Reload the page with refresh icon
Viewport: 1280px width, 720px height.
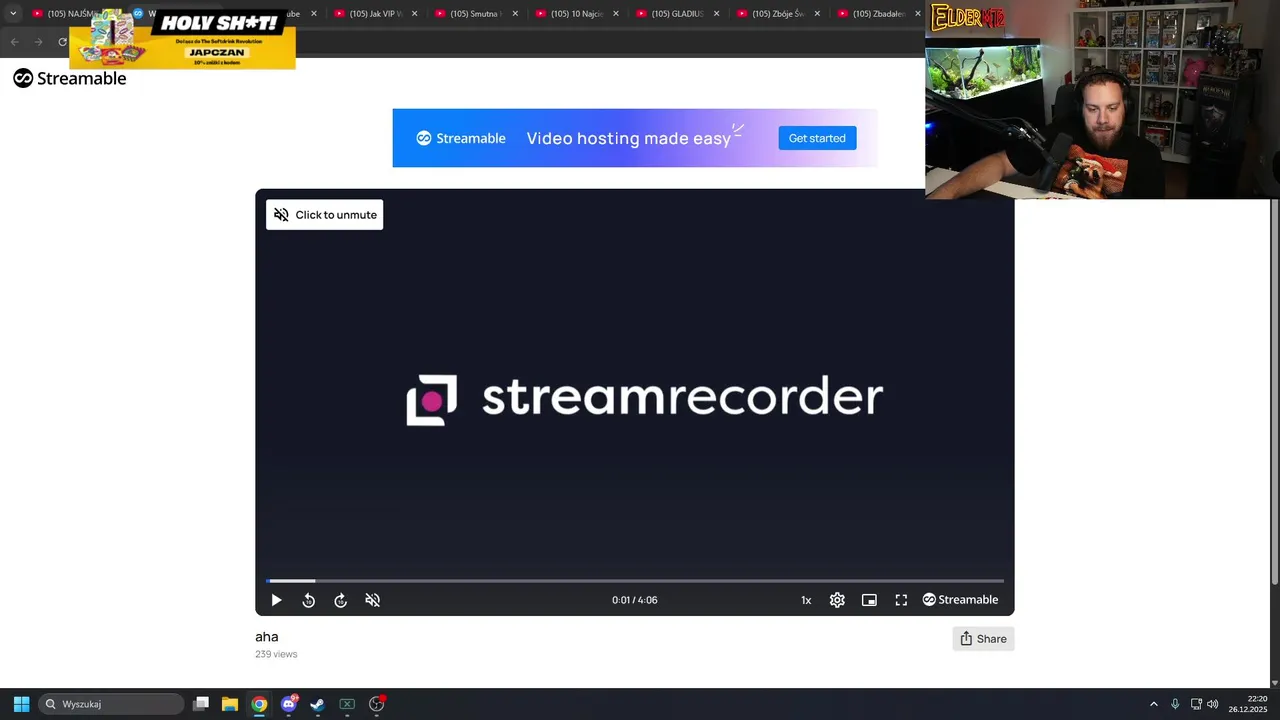point(62,42)
